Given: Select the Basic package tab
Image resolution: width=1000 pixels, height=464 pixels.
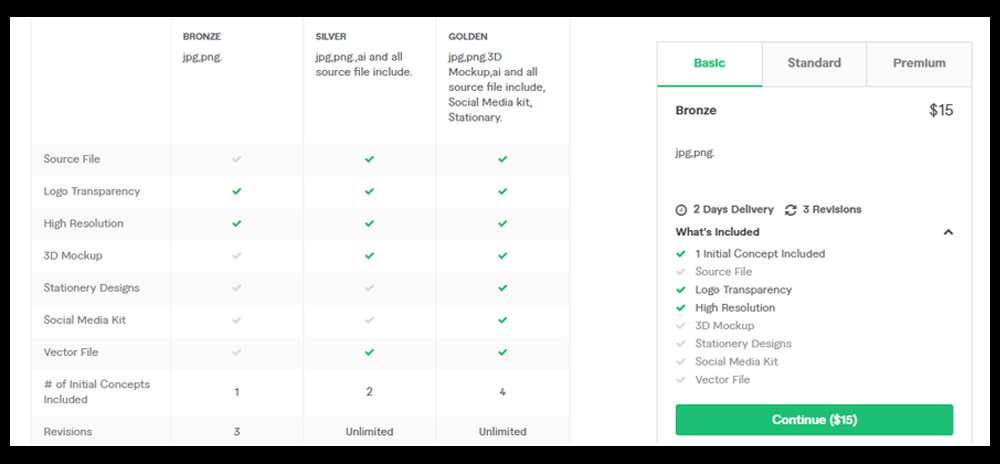Looking at the screenshot, I should tap(710, 63).
